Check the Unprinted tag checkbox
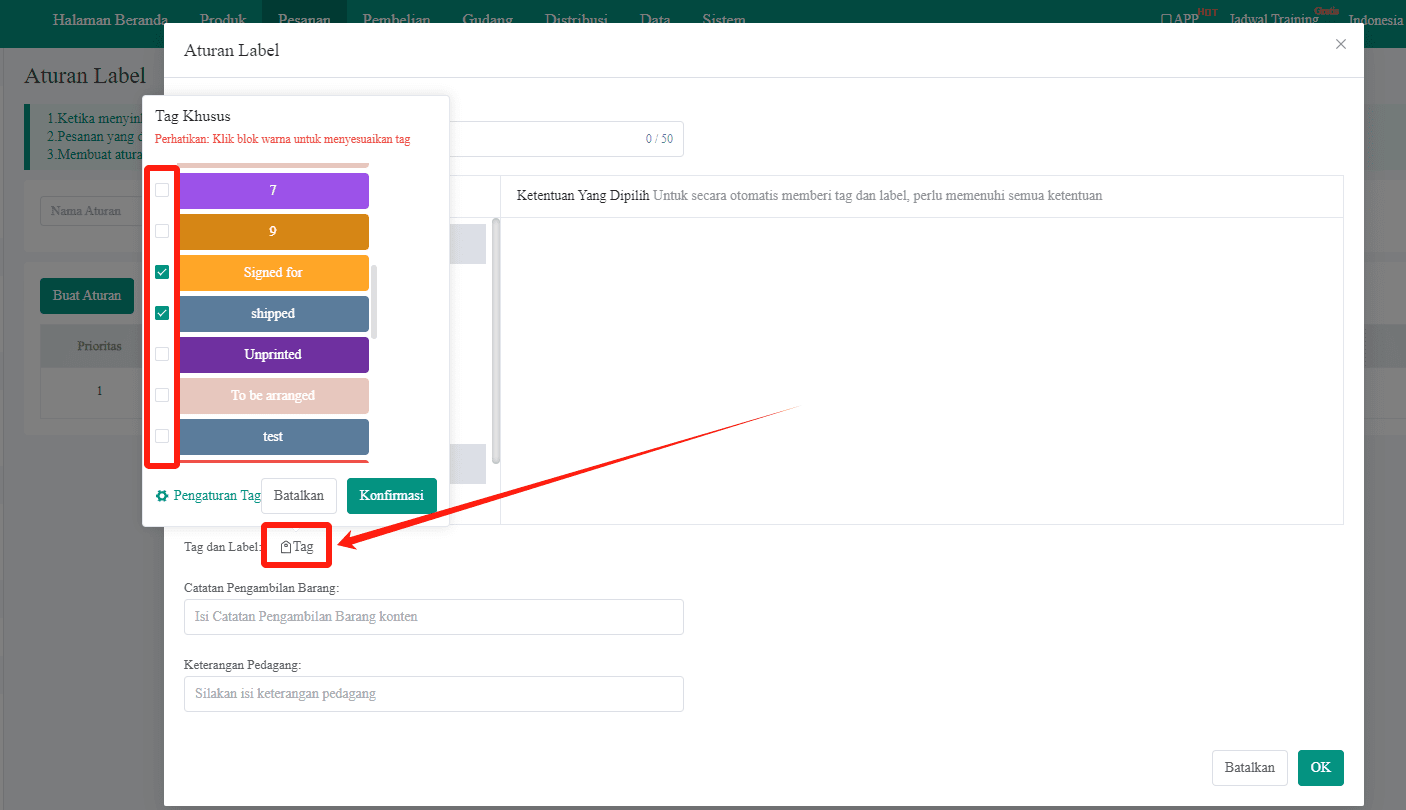 coord(162,354)
